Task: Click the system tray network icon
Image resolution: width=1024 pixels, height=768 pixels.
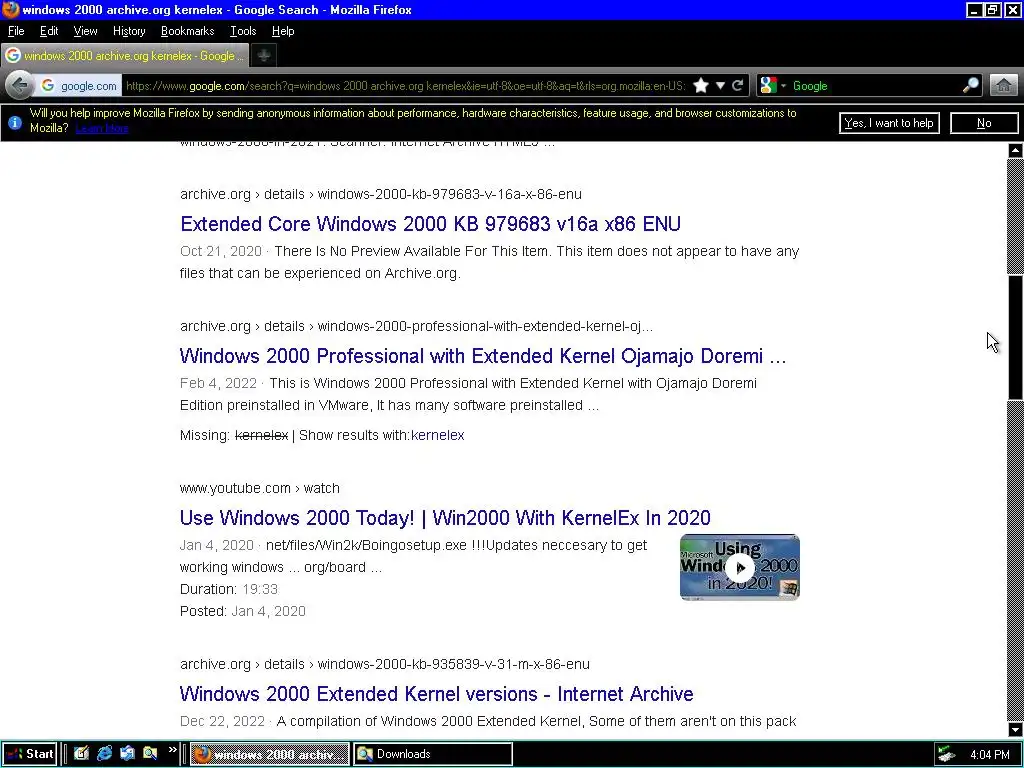Action: [946, 754]
